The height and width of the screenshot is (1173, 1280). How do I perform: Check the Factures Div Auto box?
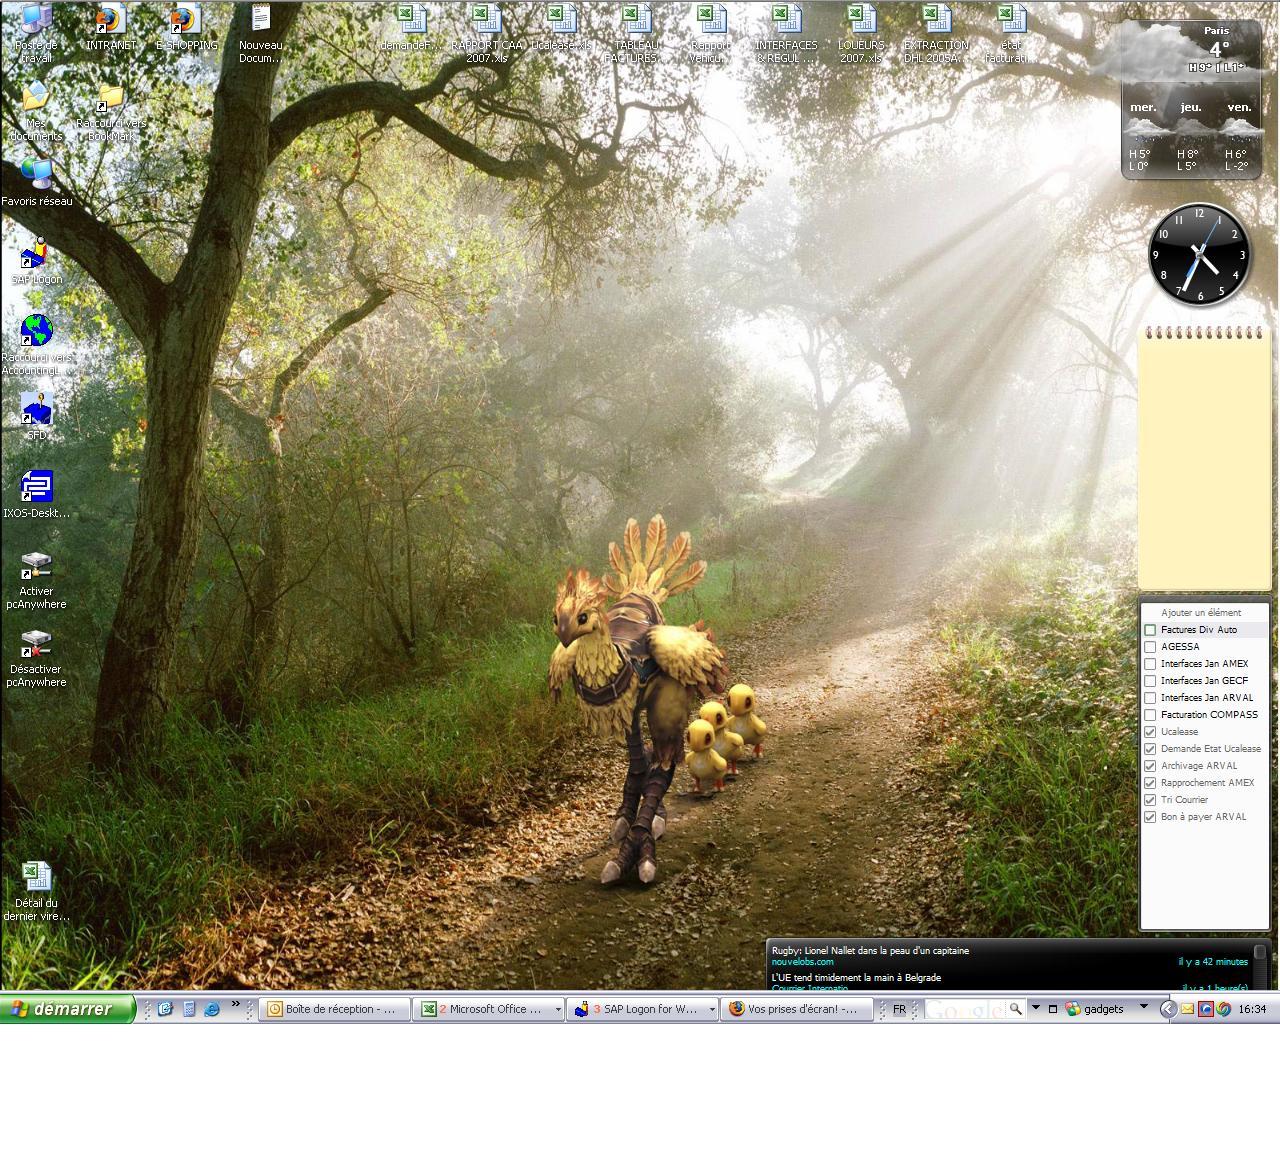(1150, 630)
